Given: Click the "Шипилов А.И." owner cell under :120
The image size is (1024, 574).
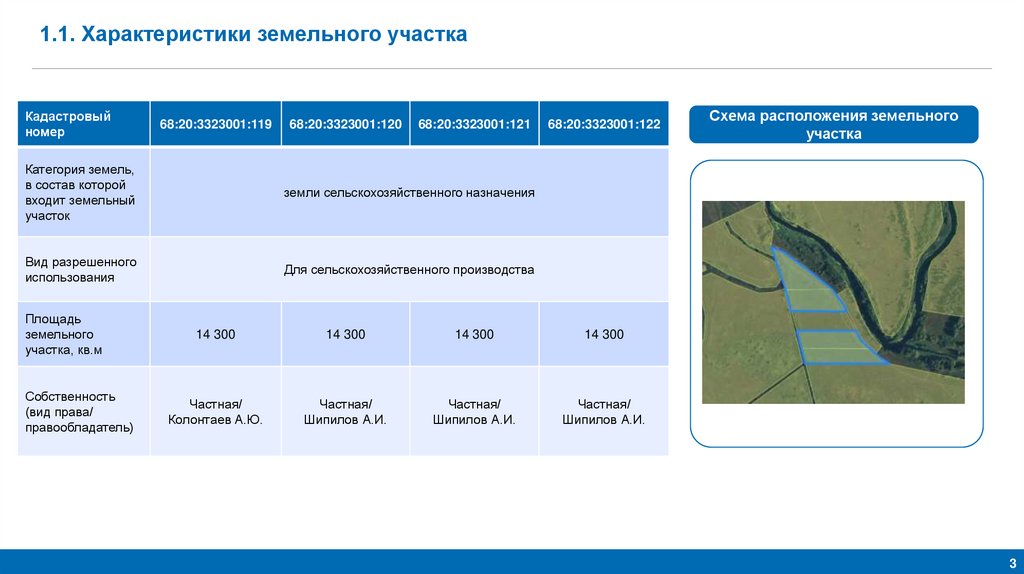Looking at the screenshot, I should (345, 411).
